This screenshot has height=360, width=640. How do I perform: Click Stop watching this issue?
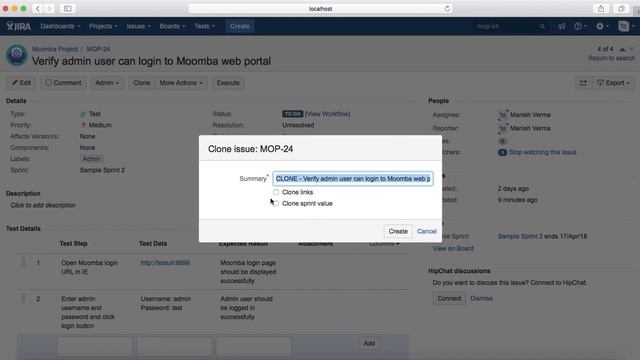coord(542,152)
